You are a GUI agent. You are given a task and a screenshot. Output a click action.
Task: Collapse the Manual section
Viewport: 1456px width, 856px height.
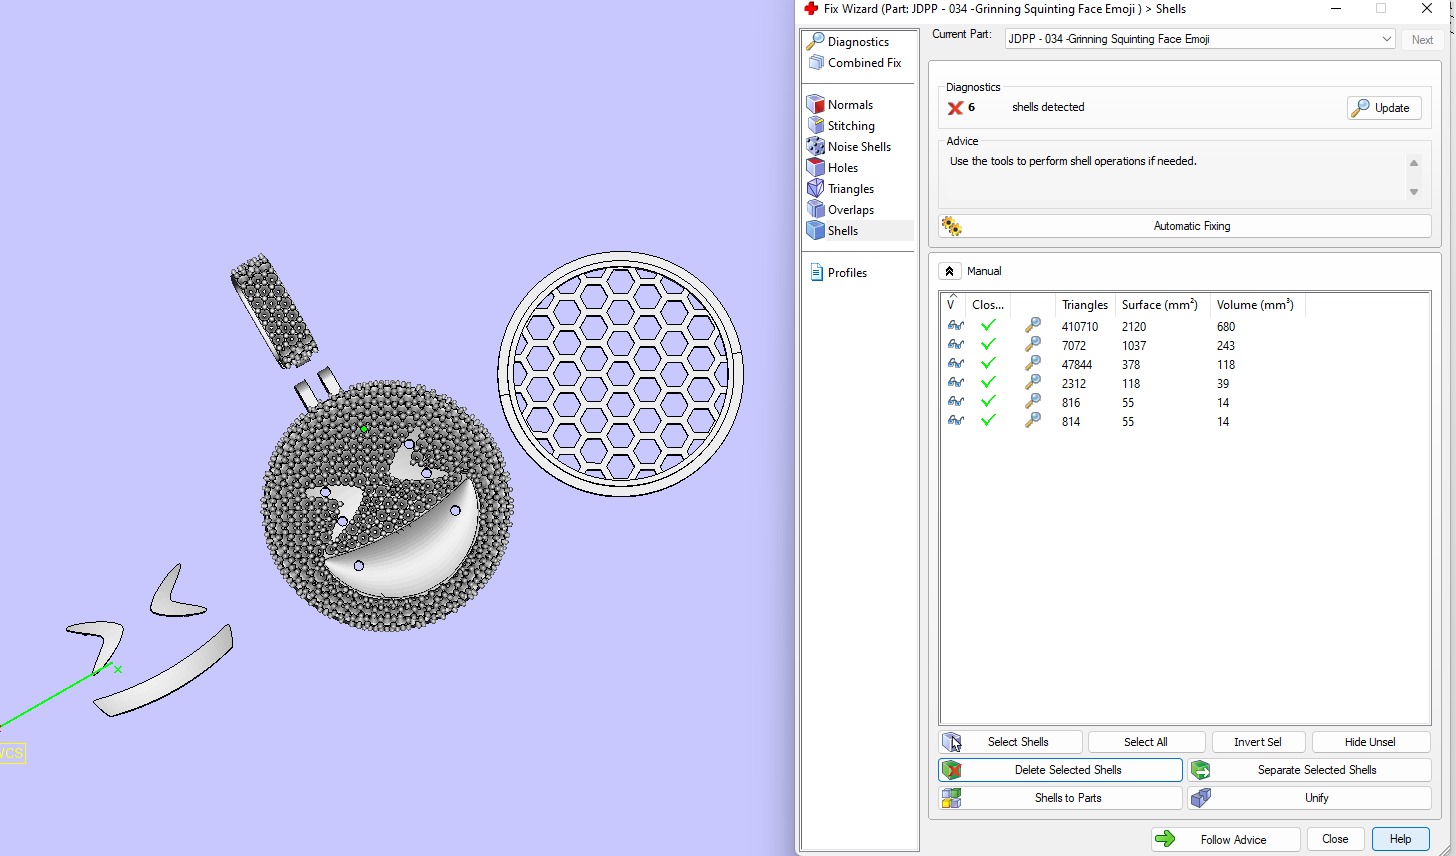pyautogui.click(x=950, y=271)
